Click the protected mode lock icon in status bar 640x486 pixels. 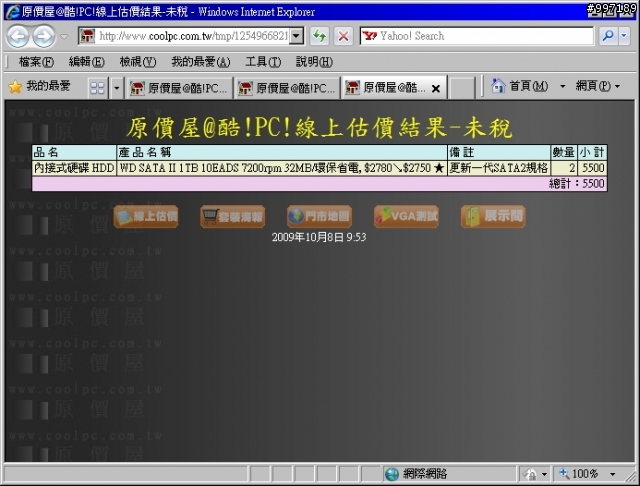531,474
